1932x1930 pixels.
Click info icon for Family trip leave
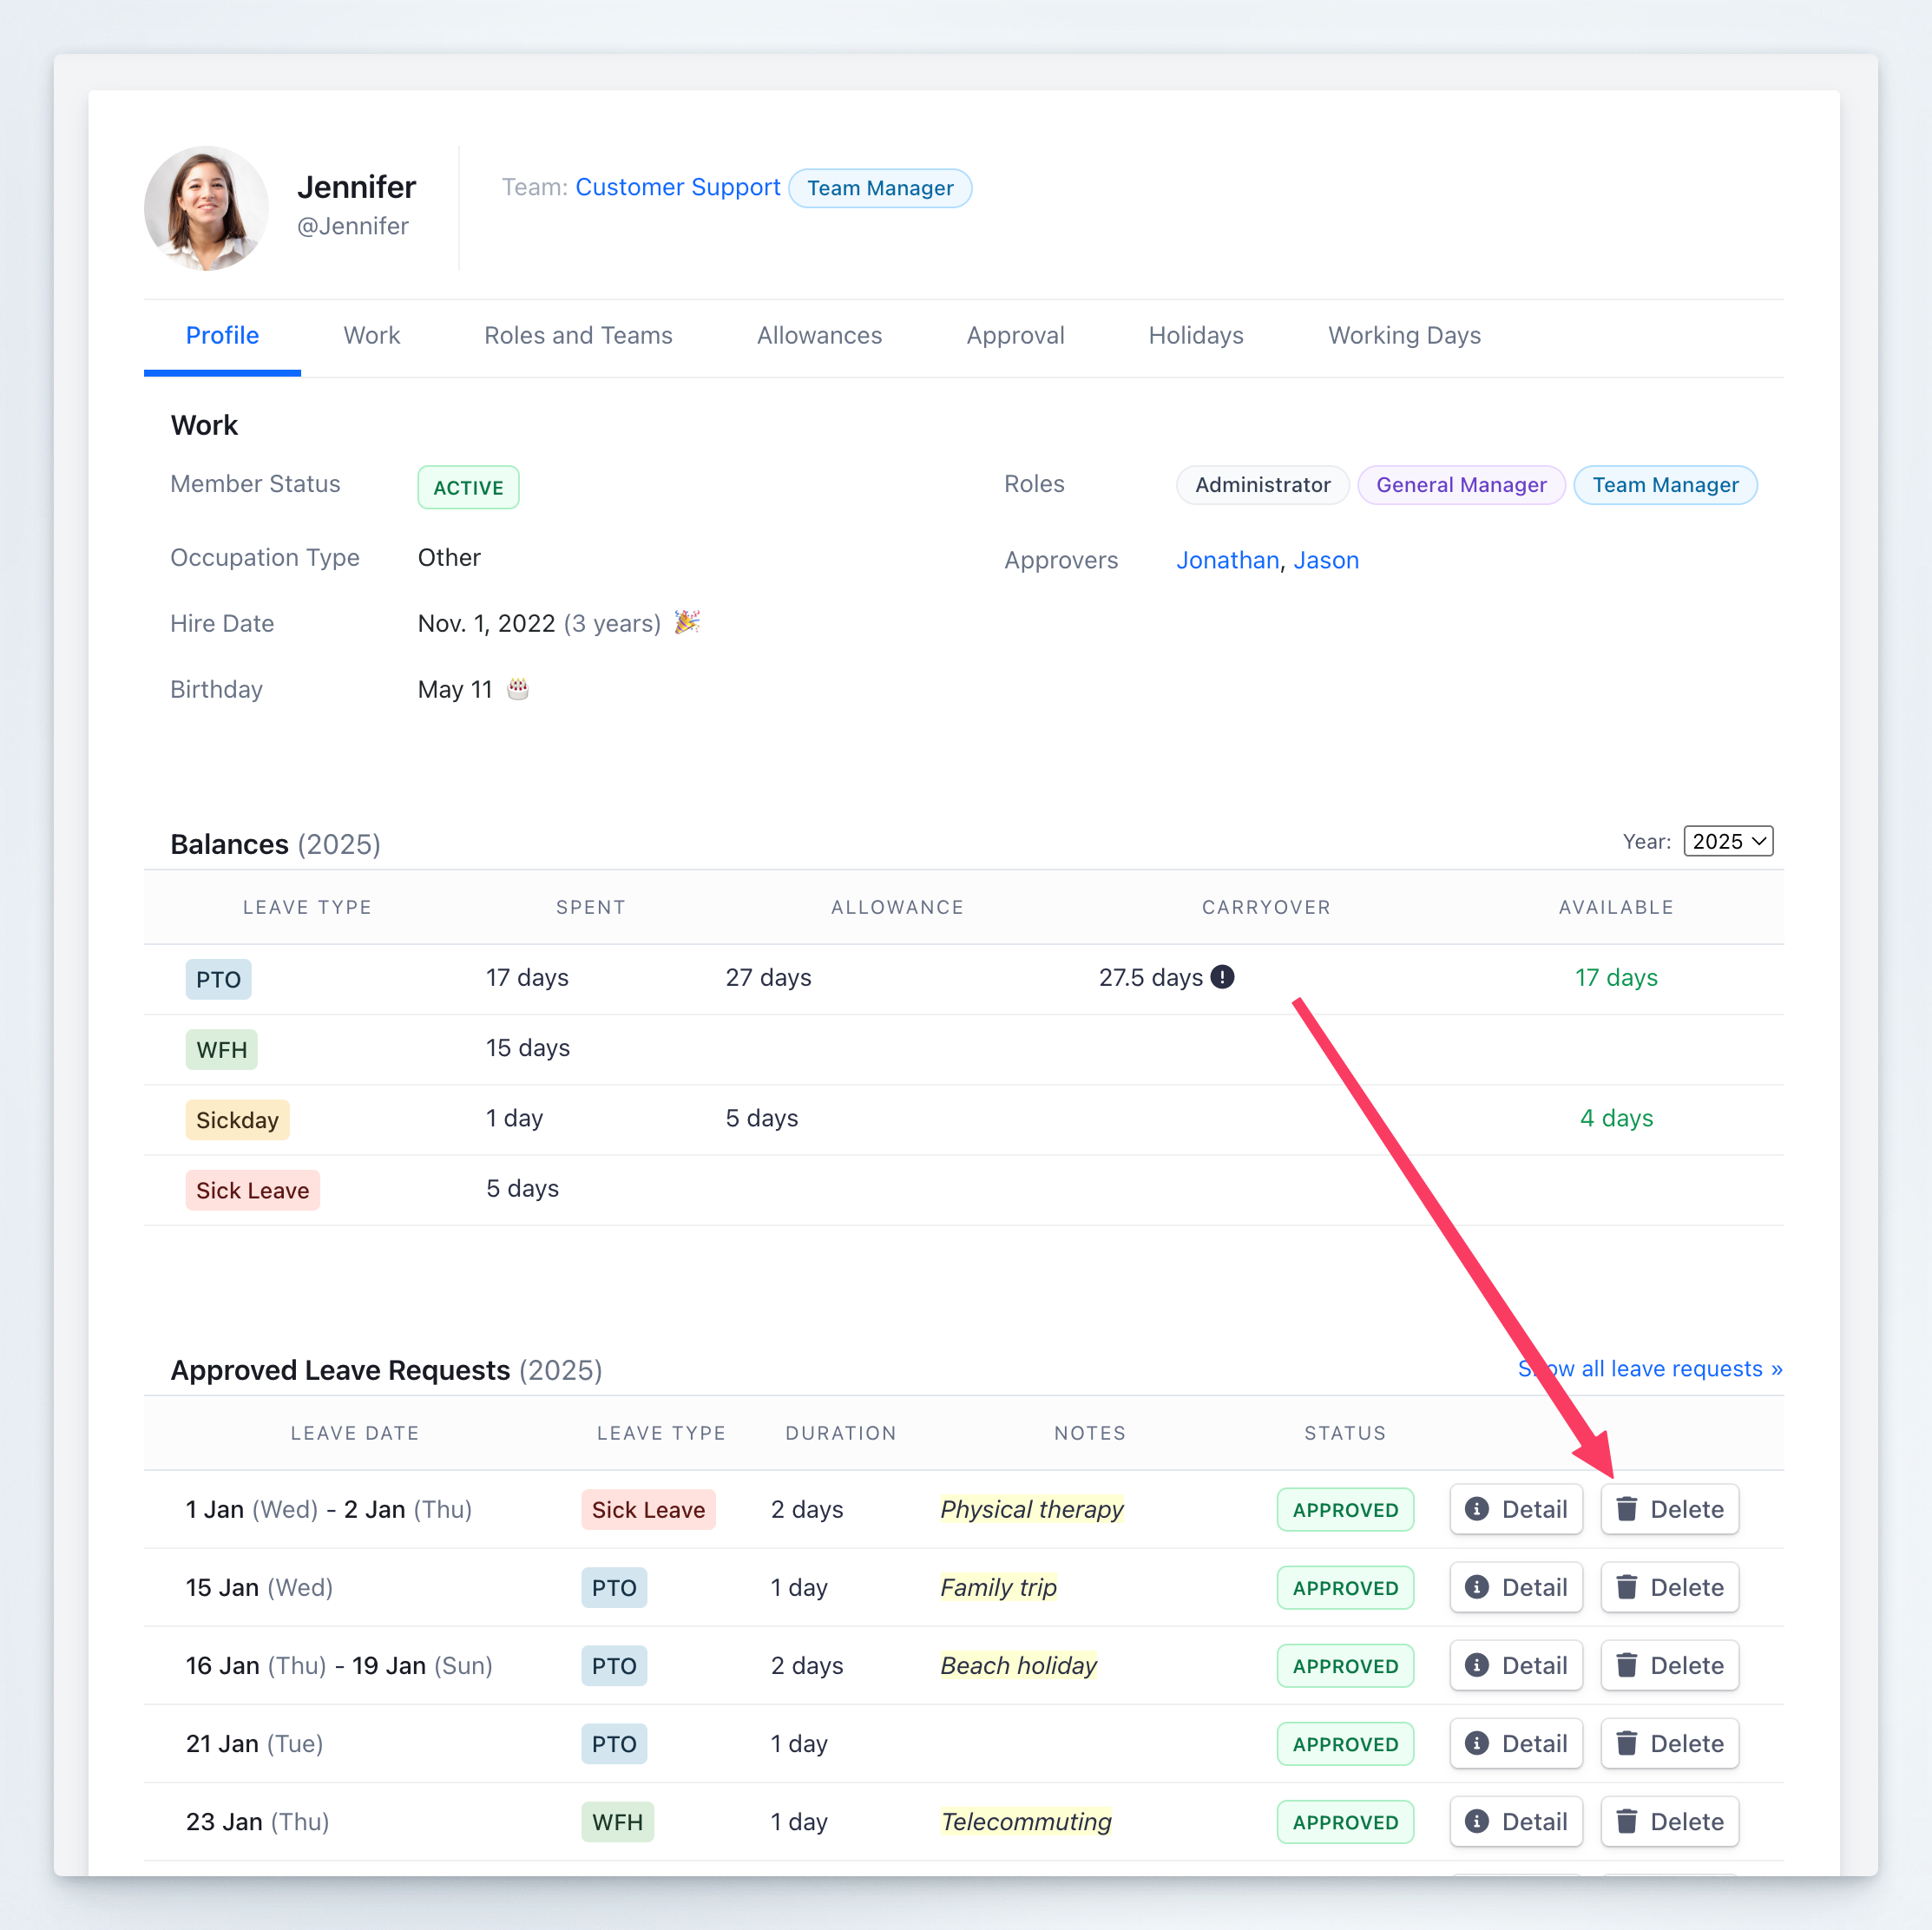(x=1476, y=1586)
